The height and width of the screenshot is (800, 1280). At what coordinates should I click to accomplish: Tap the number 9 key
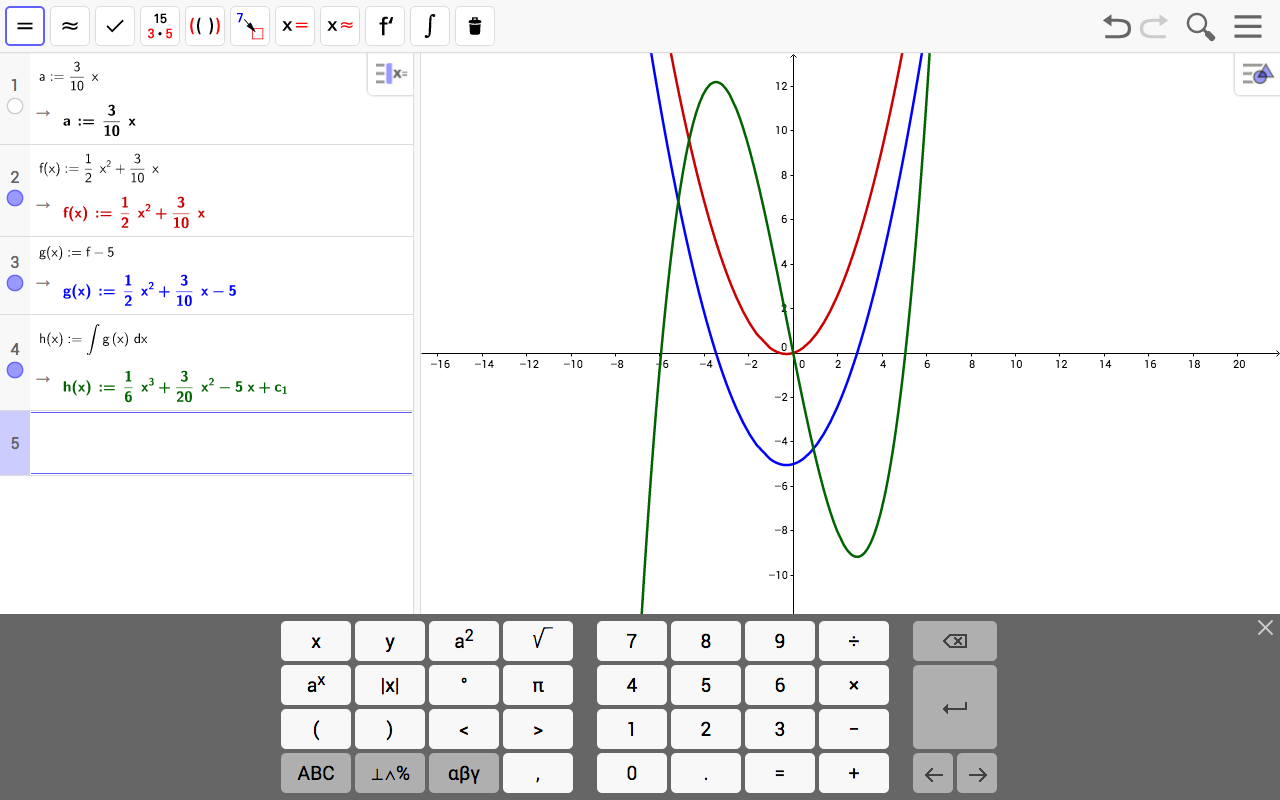(x=780, y=641)
